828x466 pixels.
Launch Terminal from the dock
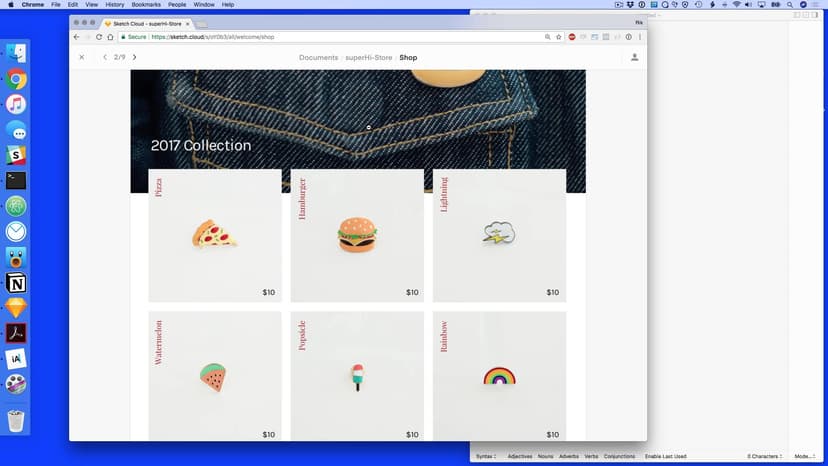16,181
